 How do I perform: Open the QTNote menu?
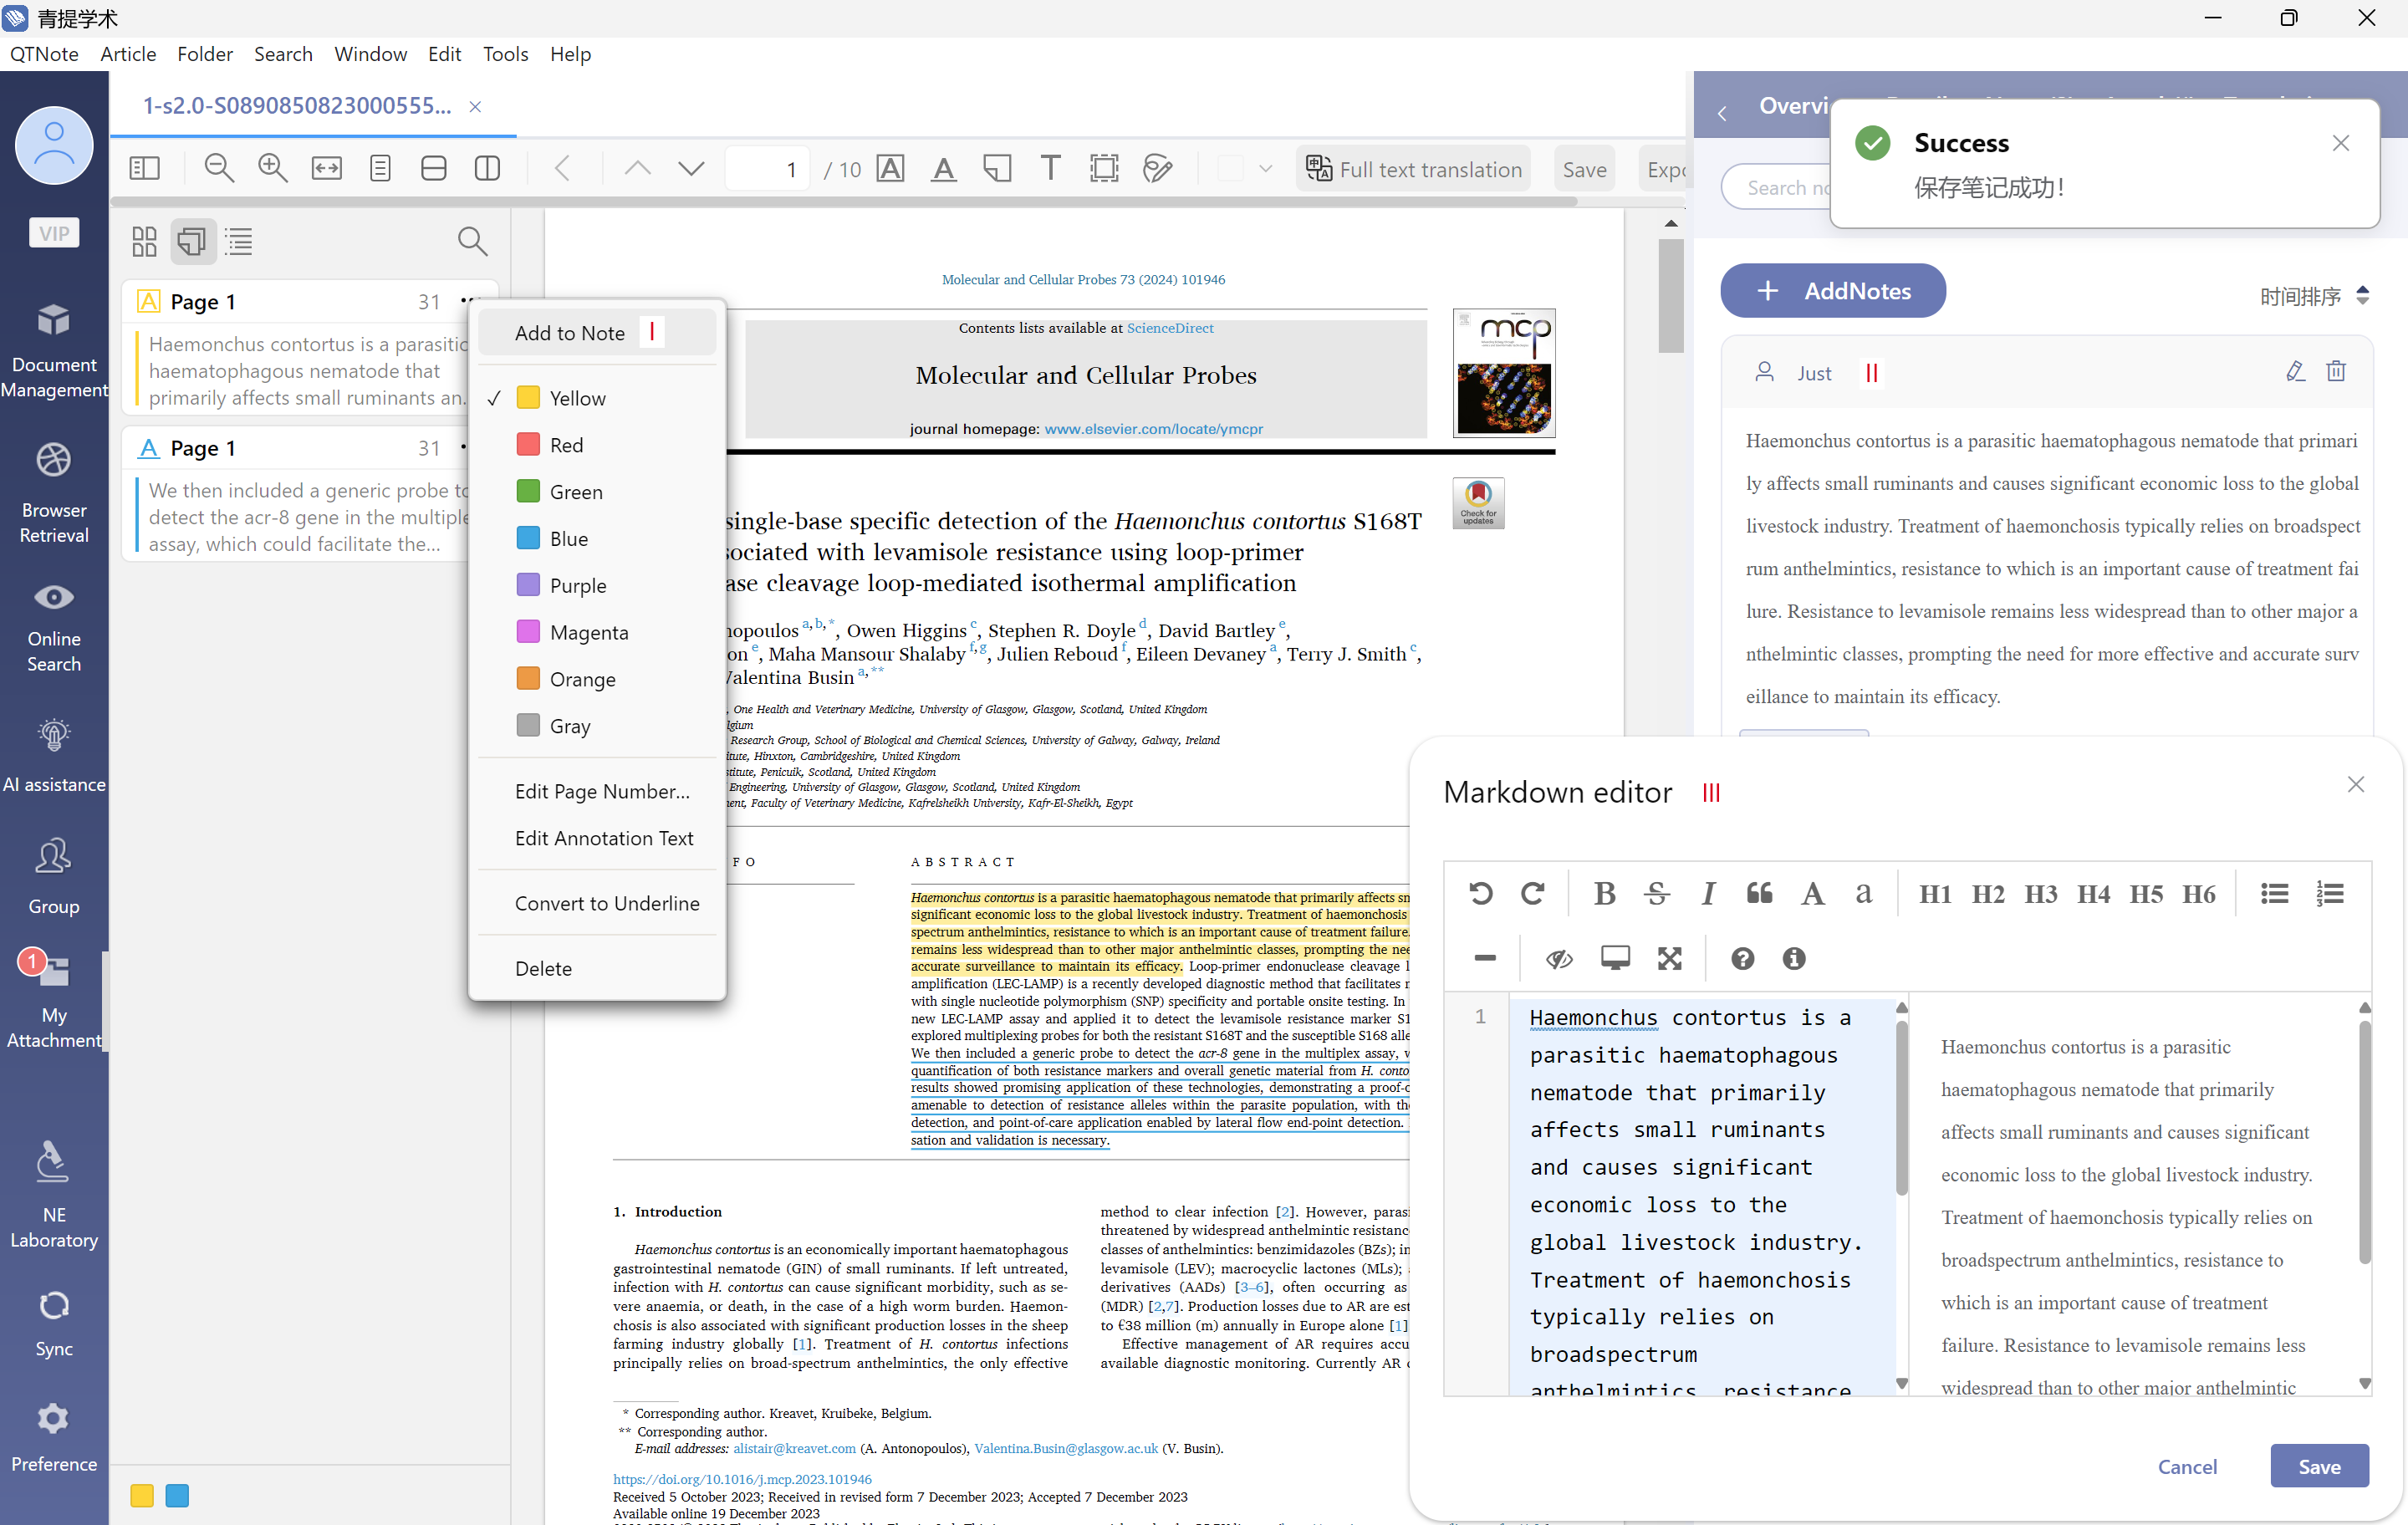[x=44, y=54]
